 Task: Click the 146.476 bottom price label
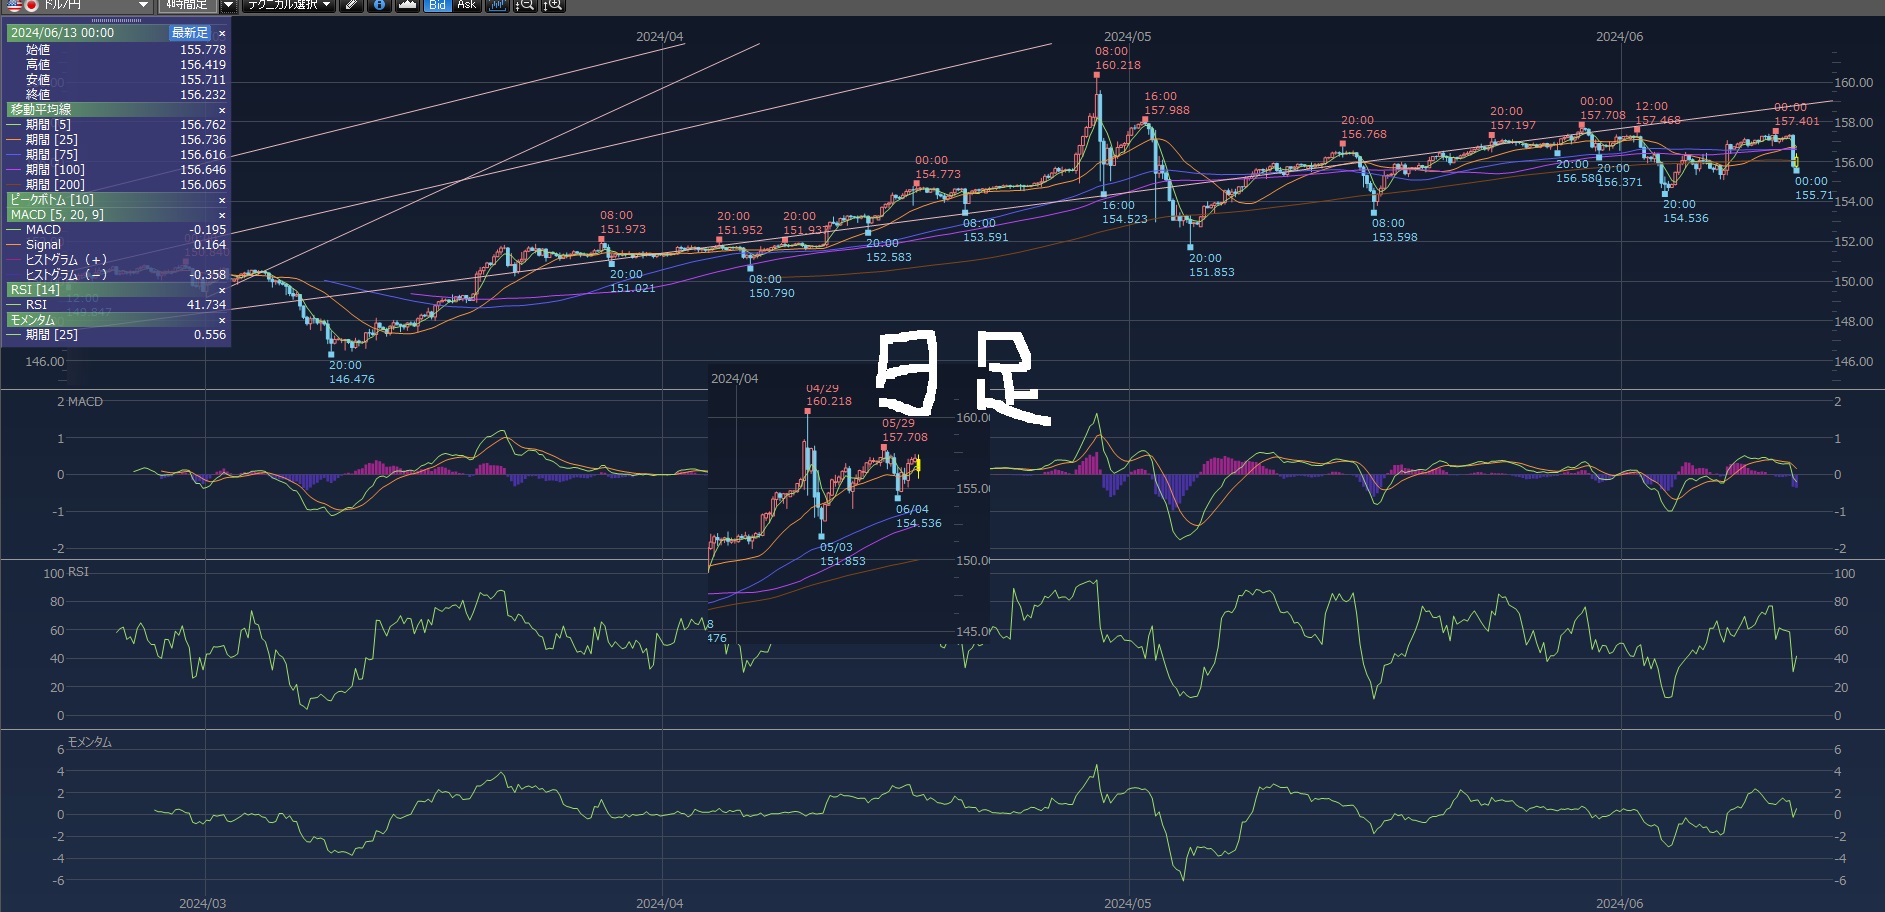click(x=352, y=380)
